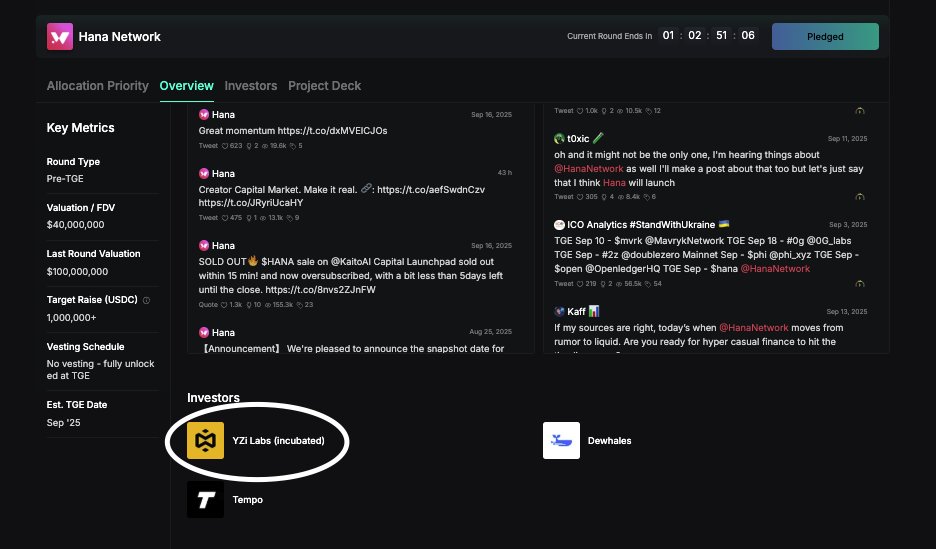This screenshot has width=936, height=549.
Task: Click the Key Metrics heading
Action: 81,128
